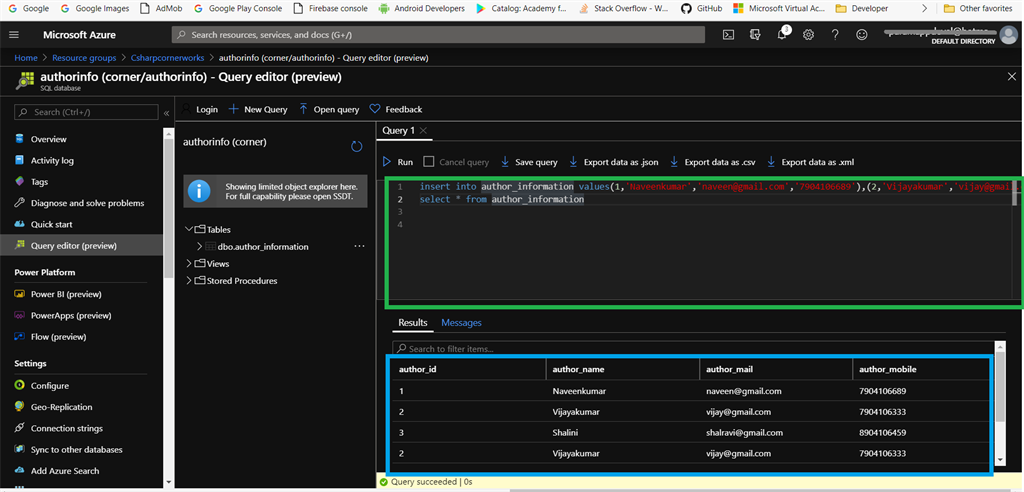Click the Search to filter items field

[x=692, y=349]
